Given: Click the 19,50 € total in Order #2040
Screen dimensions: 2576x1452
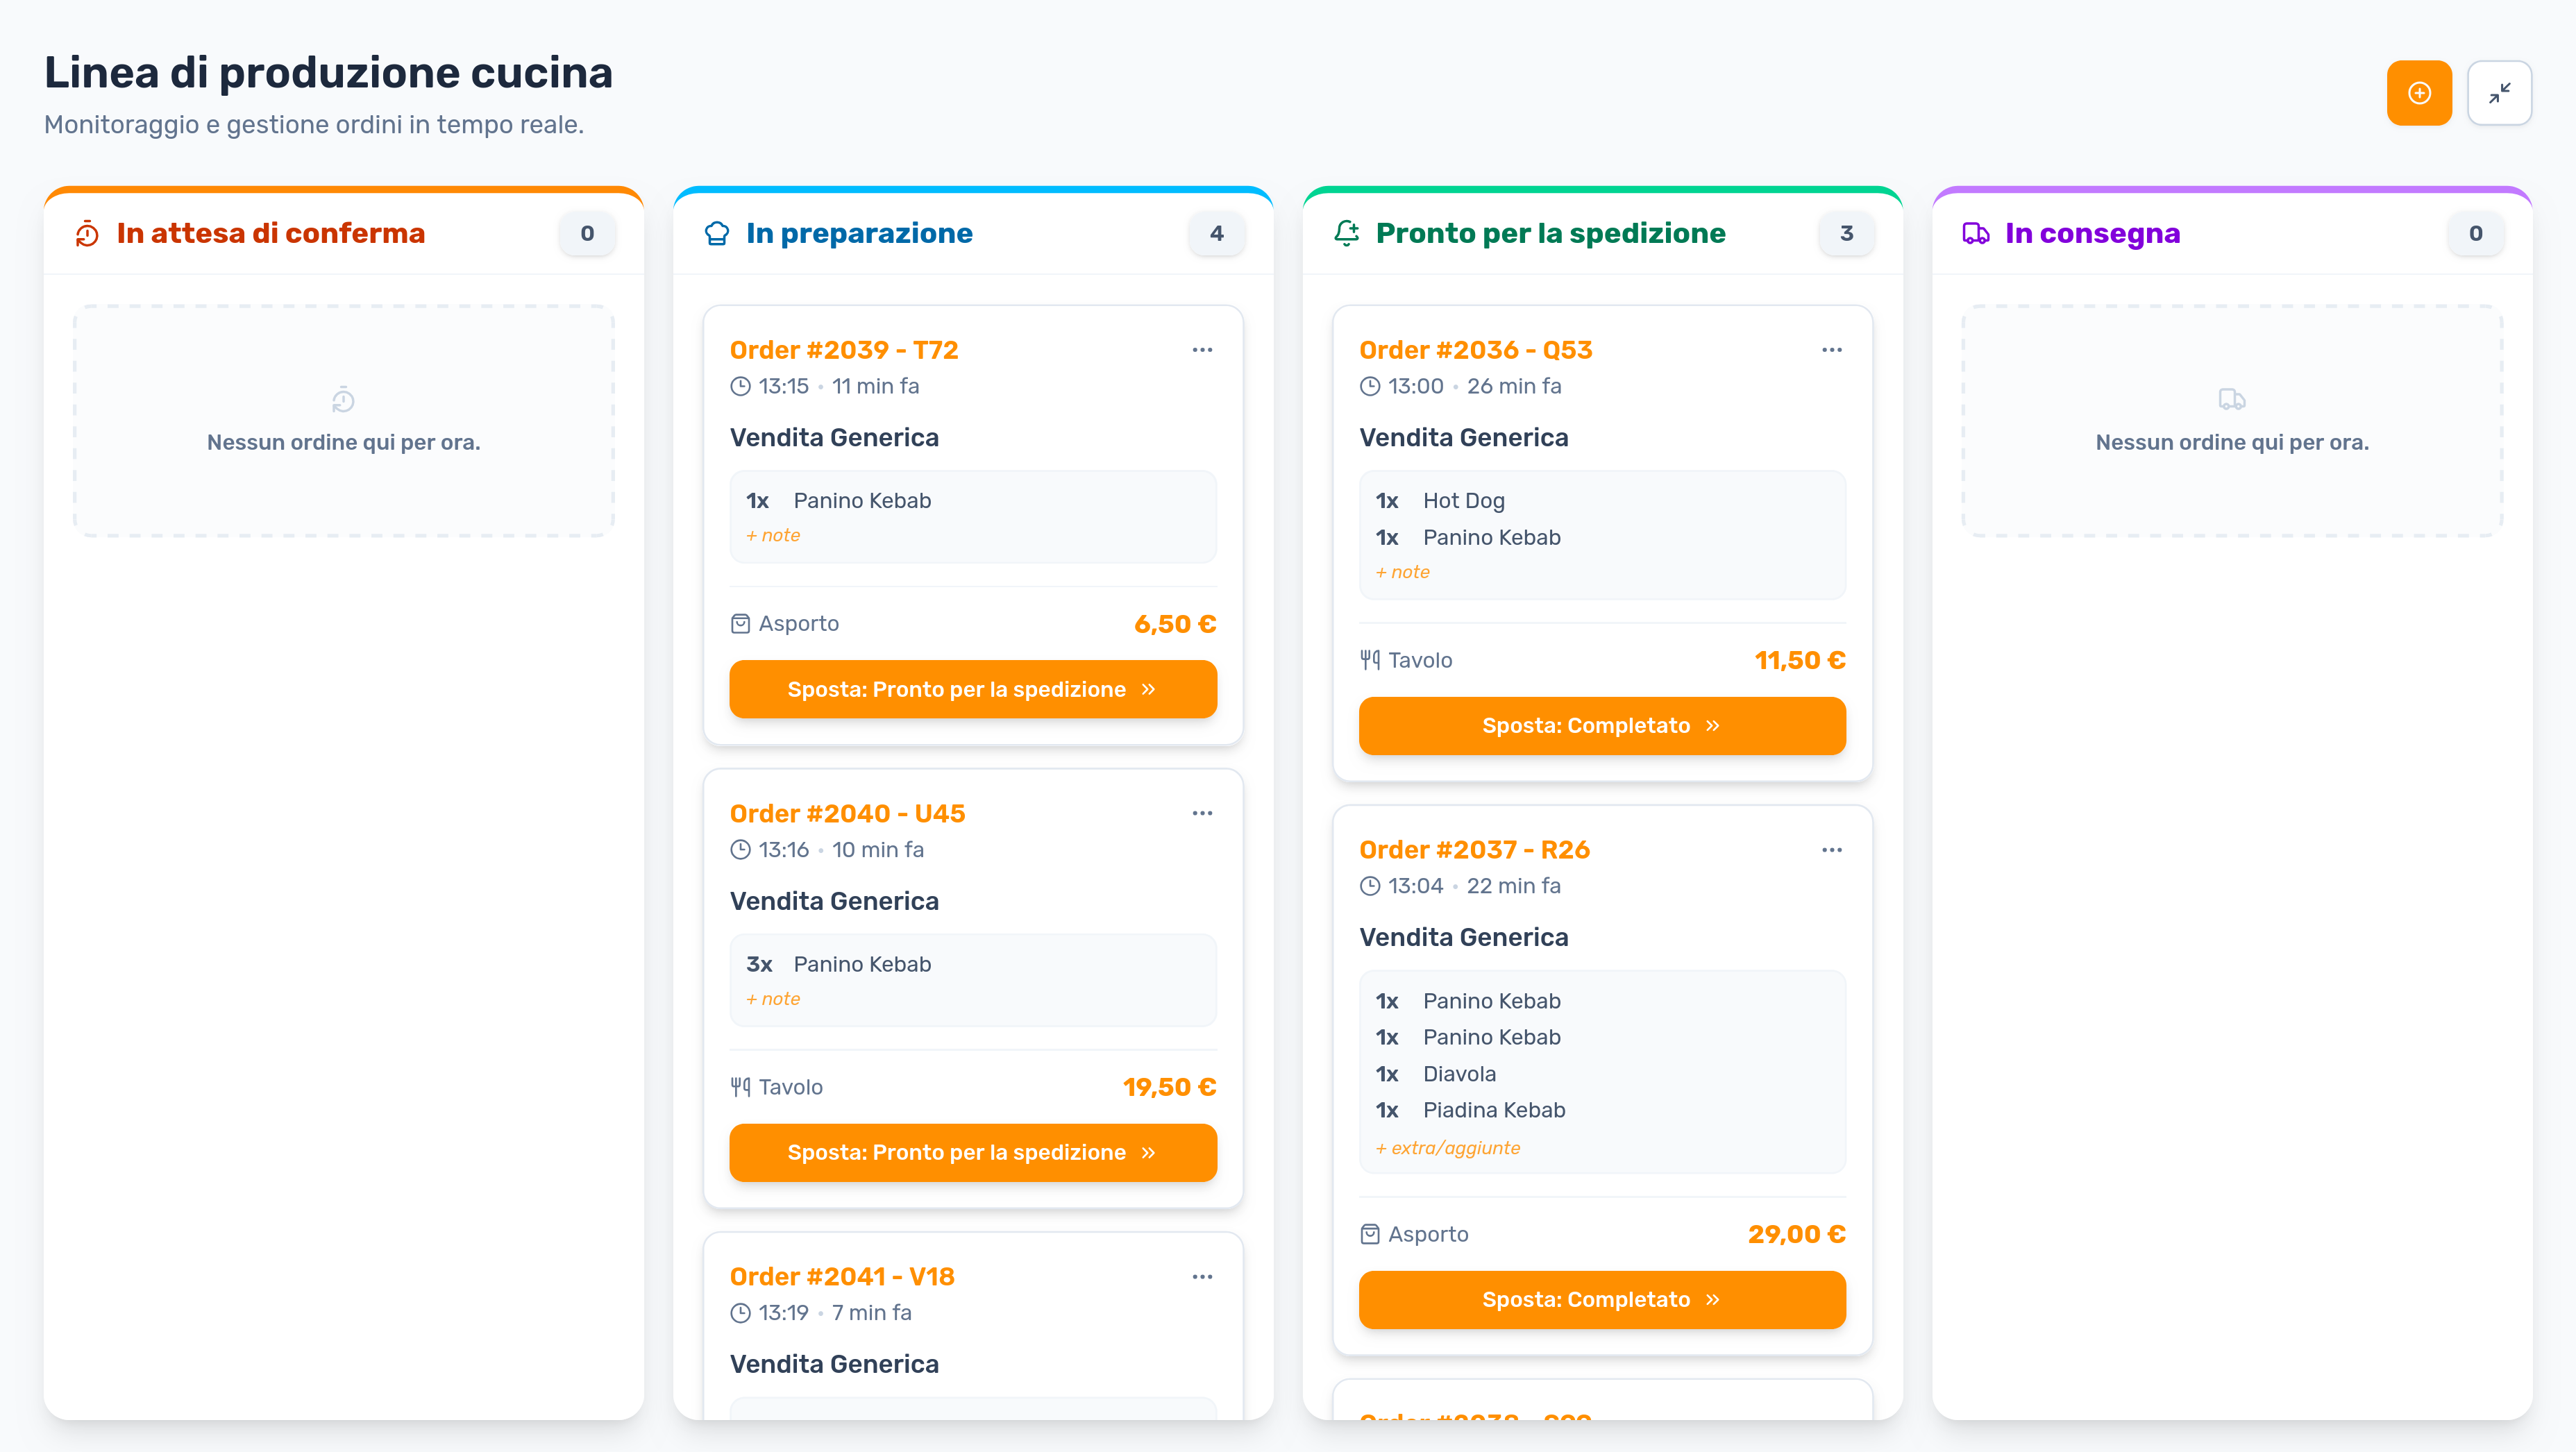Looking at the screenshot, I should tap(1169, 1087).
